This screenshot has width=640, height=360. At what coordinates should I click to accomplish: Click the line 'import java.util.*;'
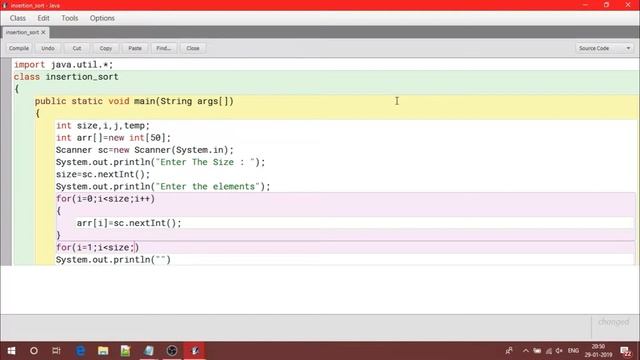click(64, 64)
